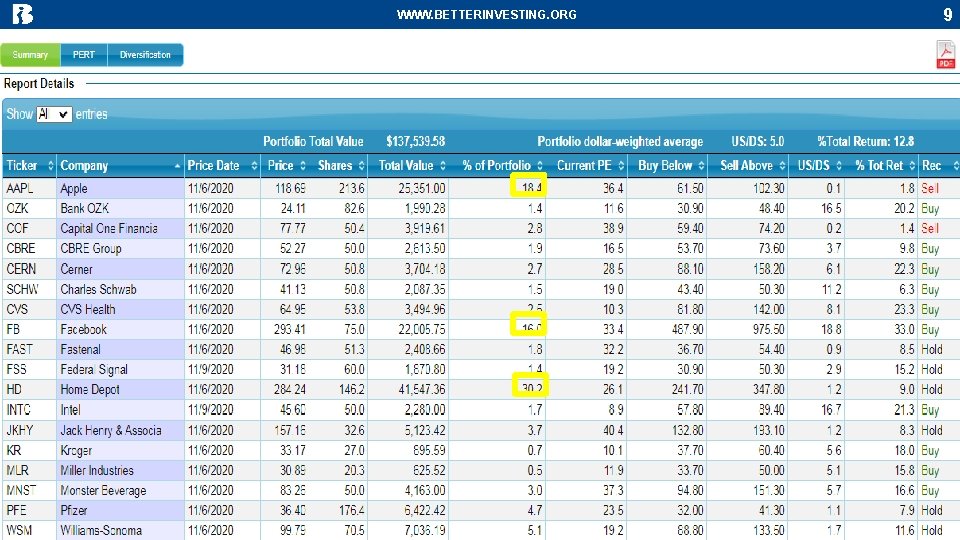Image resolution: width=960 pixels, height=540 pixels.
Task: Click the MNST ticker cell
Action: pyautogui.click(x=29, y=490)
